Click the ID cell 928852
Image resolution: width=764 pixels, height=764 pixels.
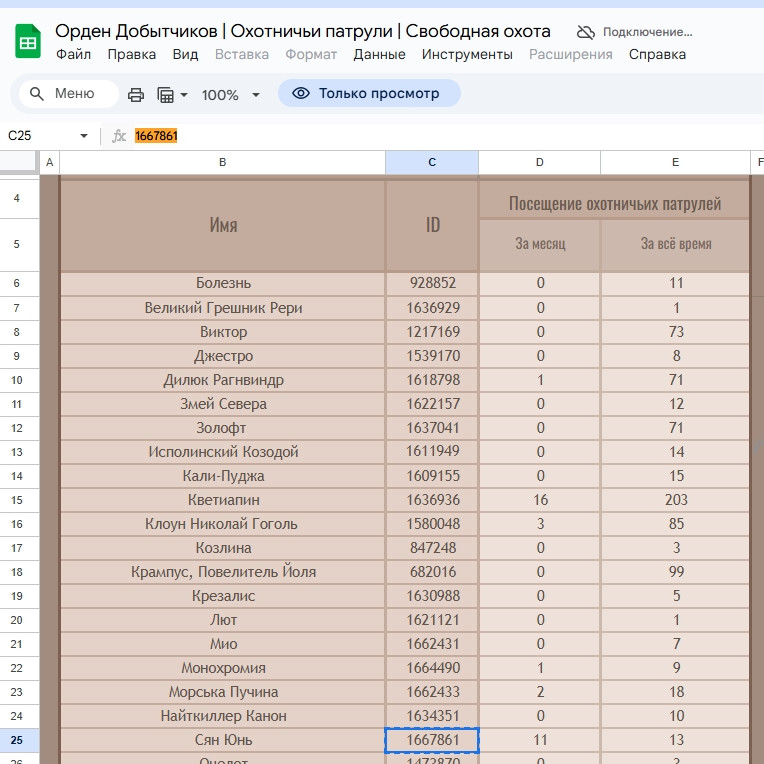[x=432, y=283]
